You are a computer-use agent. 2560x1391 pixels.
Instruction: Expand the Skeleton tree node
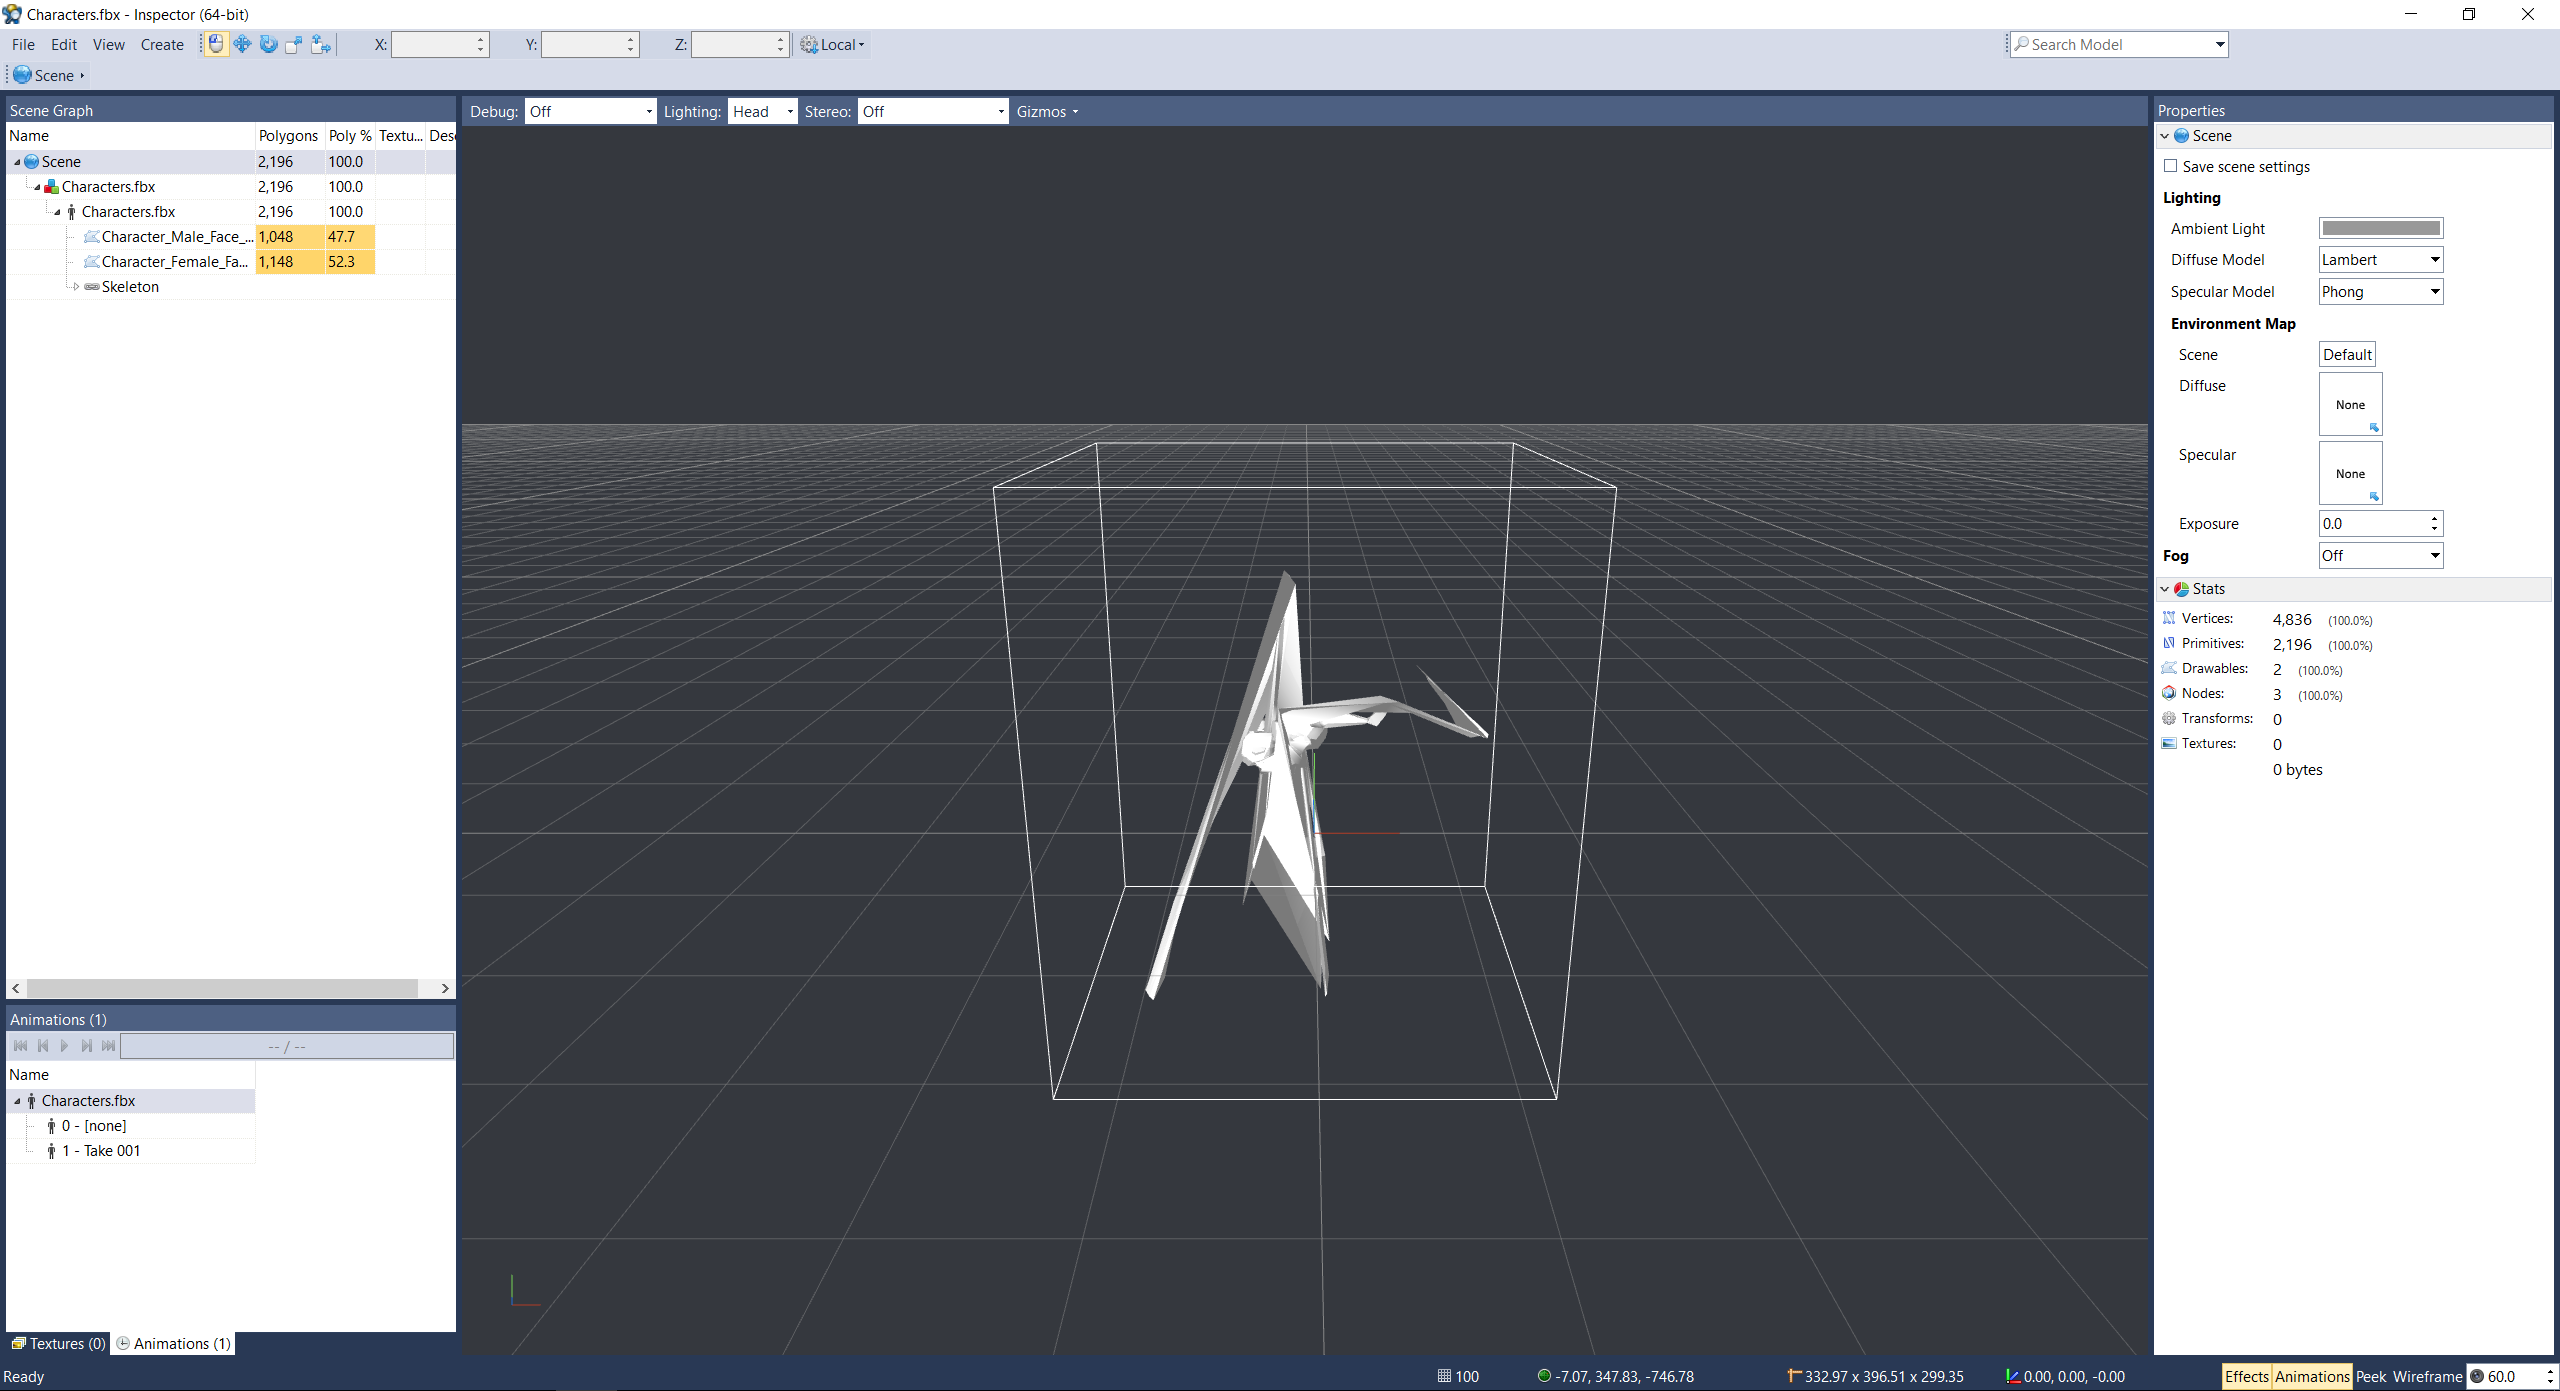[75, 287]
